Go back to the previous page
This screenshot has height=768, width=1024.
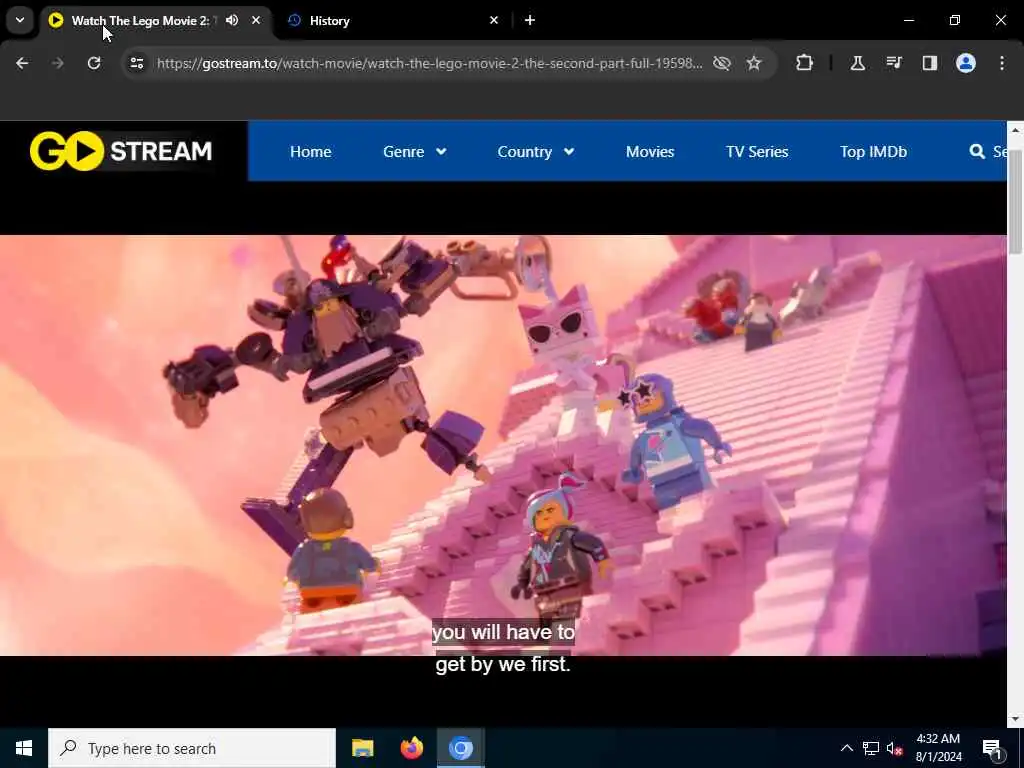click(x=22, y=63)
